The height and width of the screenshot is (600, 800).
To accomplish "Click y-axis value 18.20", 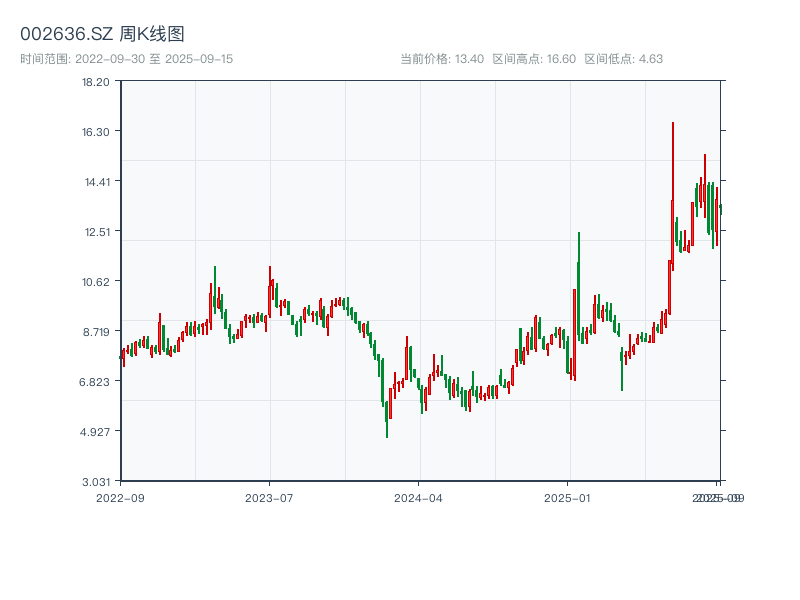I will pyautogui.click(x=96, y=82).
